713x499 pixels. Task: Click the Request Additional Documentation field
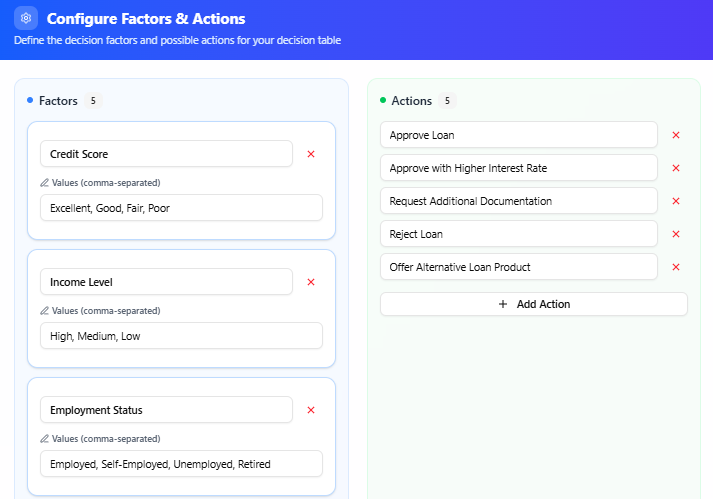[518, 201]
